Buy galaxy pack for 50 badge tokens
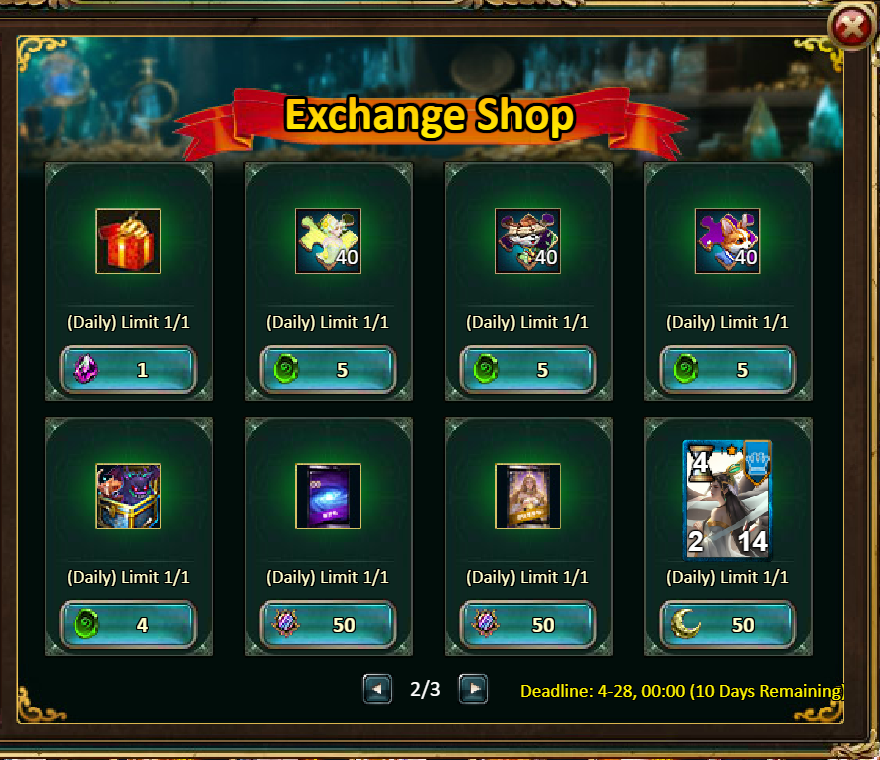 pyautogui.click(x=328, y=624)
